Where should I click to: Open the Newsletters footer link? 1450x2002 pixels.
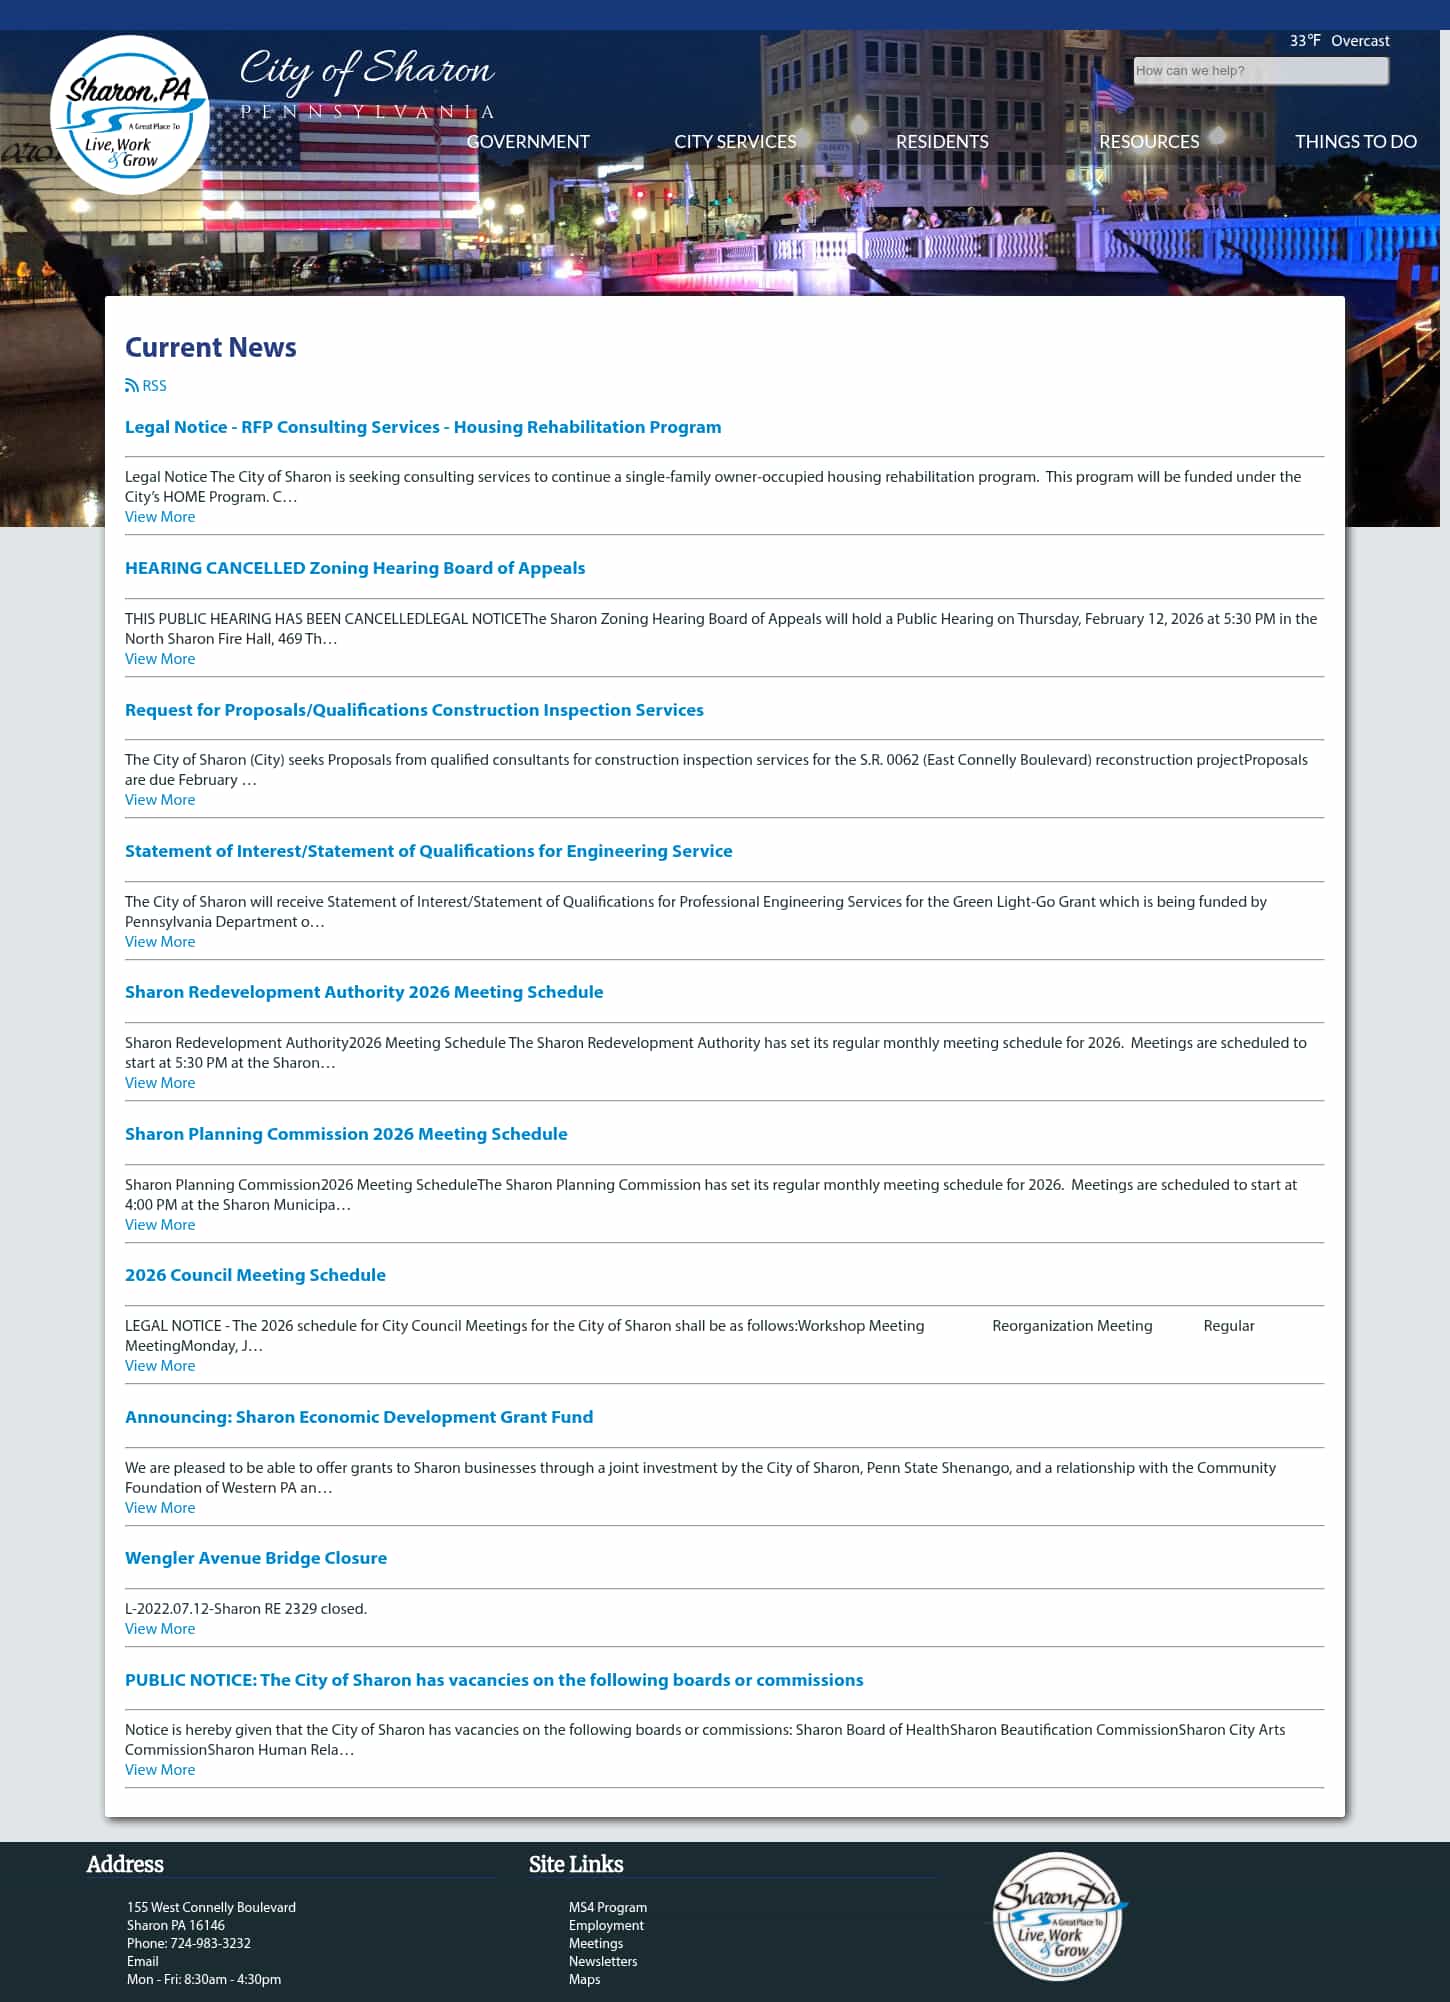click(603, 1961)
